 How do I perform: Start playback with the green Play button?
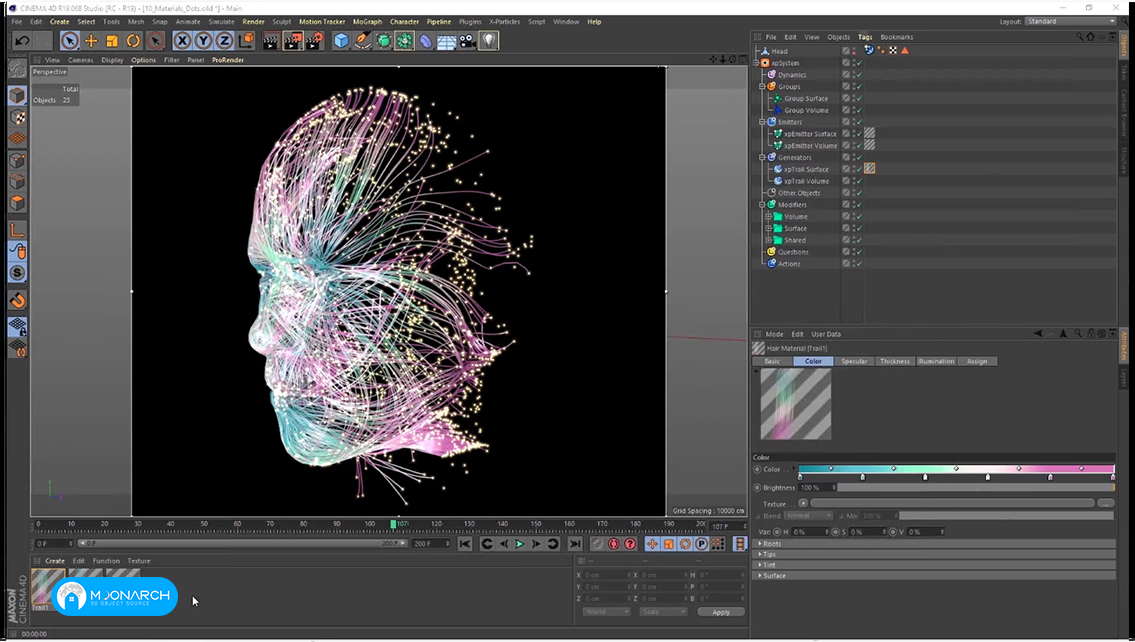pos(520,544)
